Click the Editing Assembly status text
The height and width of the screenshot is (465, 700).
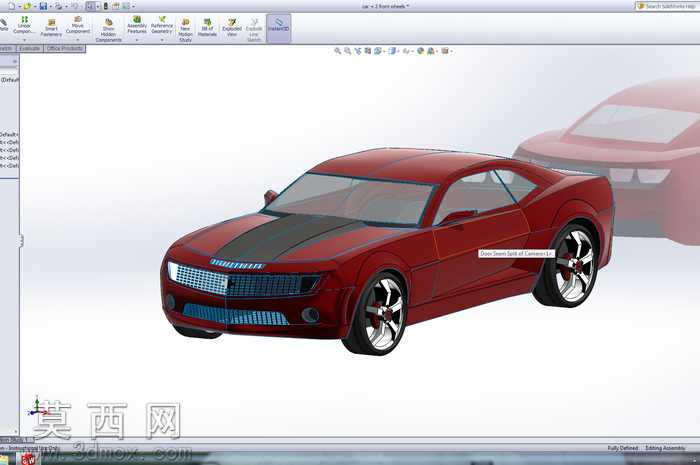(x=665, y=448)
